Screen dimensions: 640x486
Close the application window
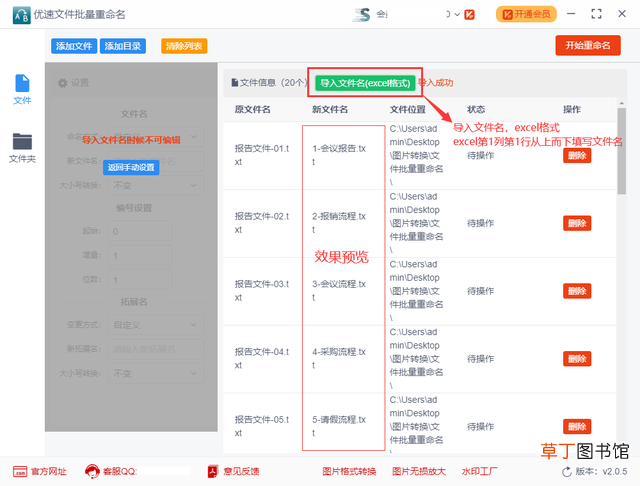tap(622, 14)
